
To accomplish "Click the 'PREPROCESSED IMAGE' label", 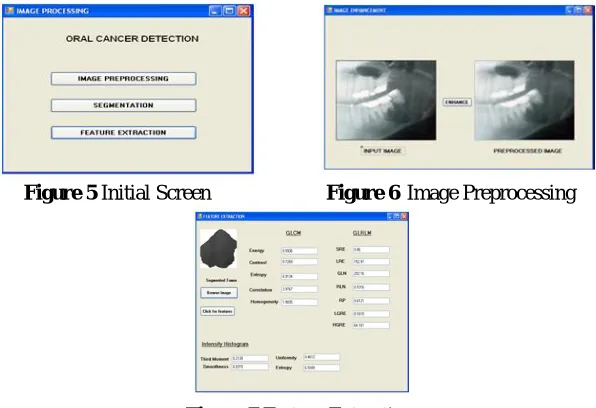I will [x=528, y=151].
